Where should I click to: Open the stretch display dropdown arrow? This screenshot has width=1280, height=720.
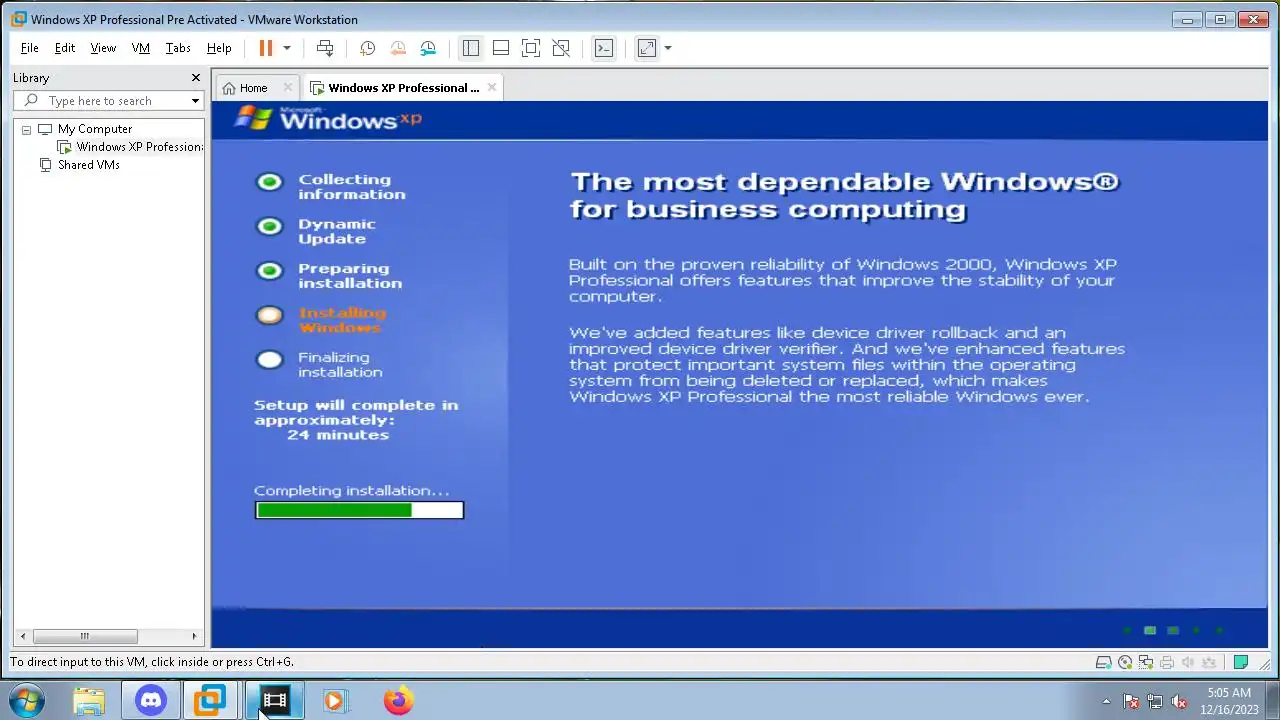[668, 48]
